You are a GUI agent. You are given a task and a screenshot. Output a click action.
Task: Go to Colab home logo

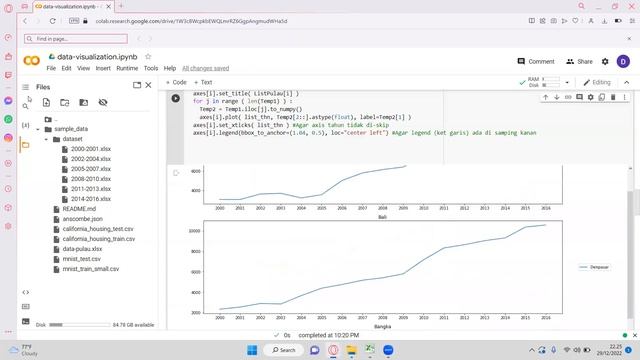pyautogui.click(x=31, y=61)
